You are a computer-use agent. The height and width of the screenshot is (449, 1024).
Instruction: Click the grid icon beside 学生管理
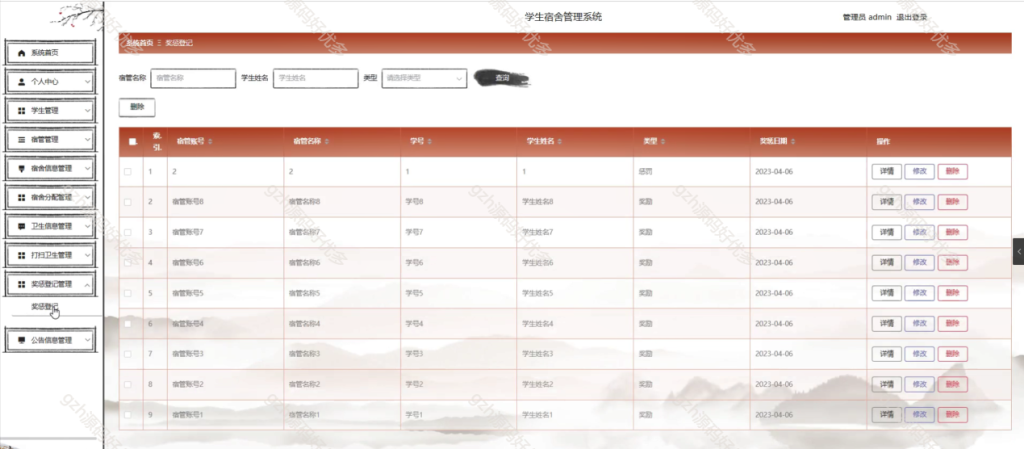[22, 110]
